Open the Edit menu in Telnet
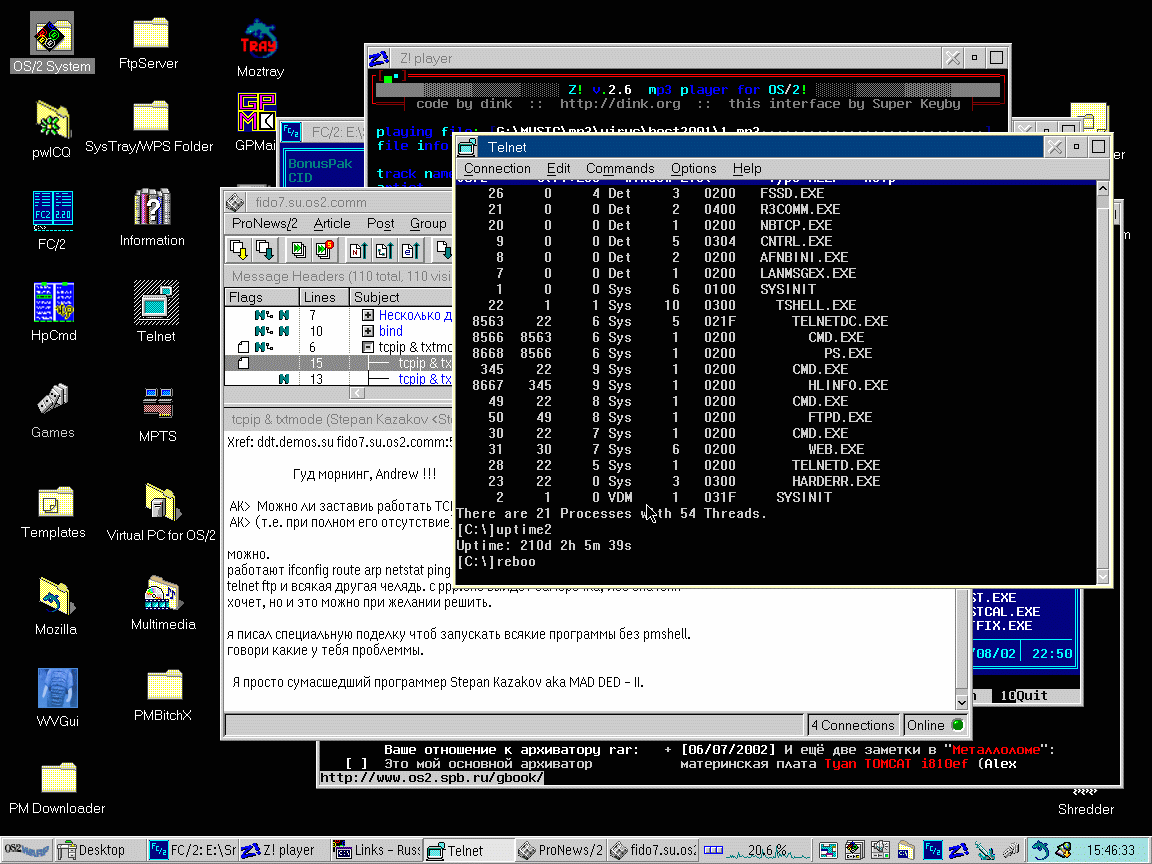This screenshot has width=1152, height=864. (558, 169)
